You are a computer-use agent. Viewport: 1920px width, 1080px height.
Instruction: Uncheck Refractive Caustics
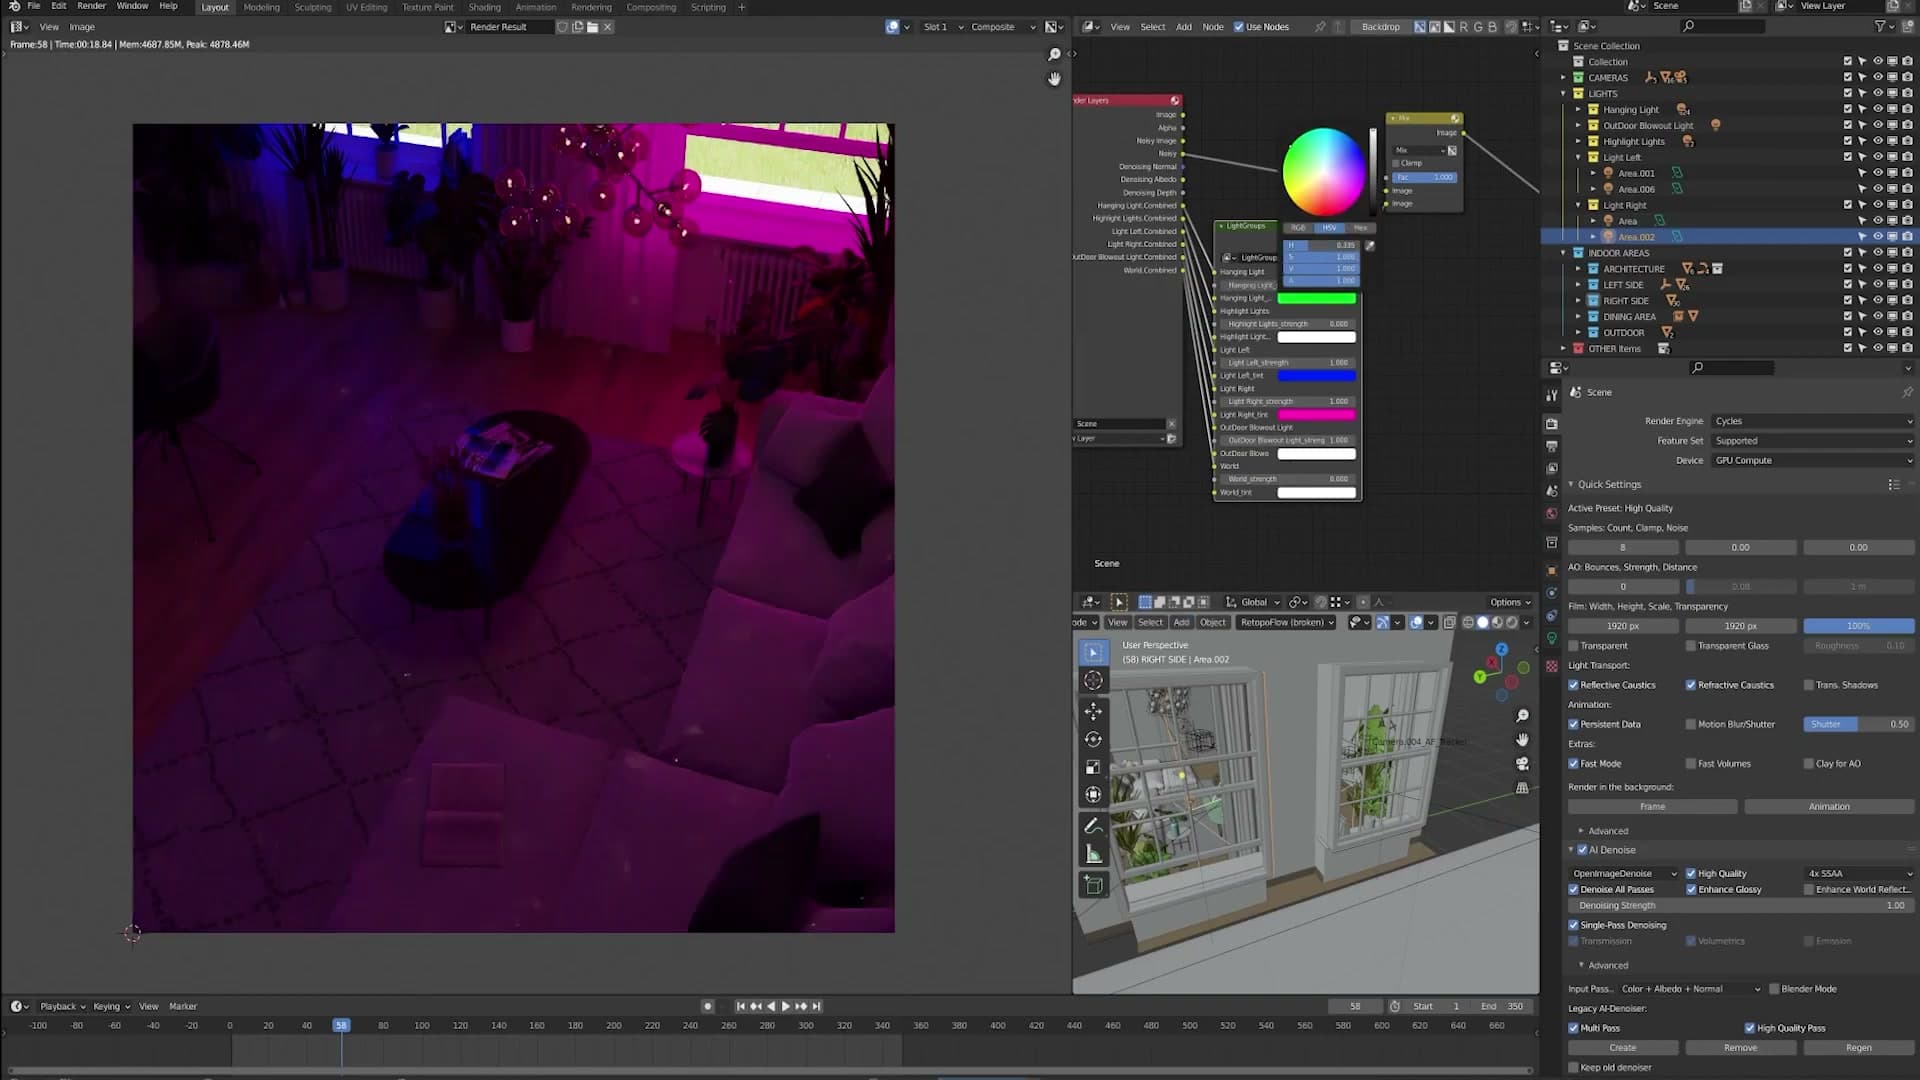(1691, 685)
